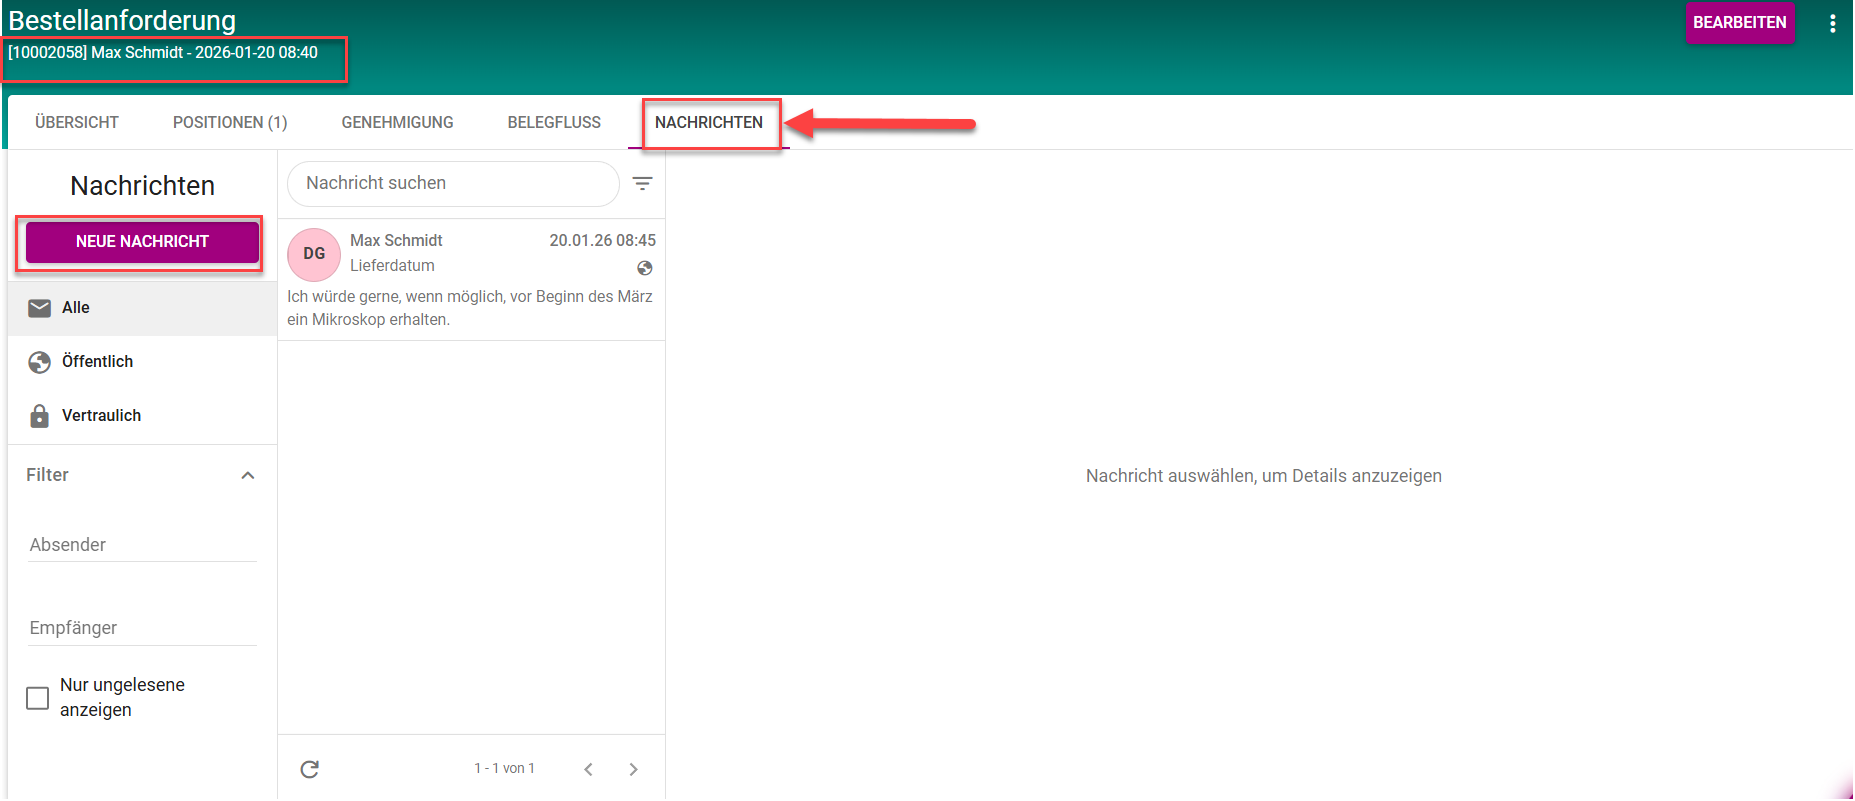The height and width of the screenshot is (801, 1855).
Task: Filter by Vertraulich messages
Action: tap(101, 416)
